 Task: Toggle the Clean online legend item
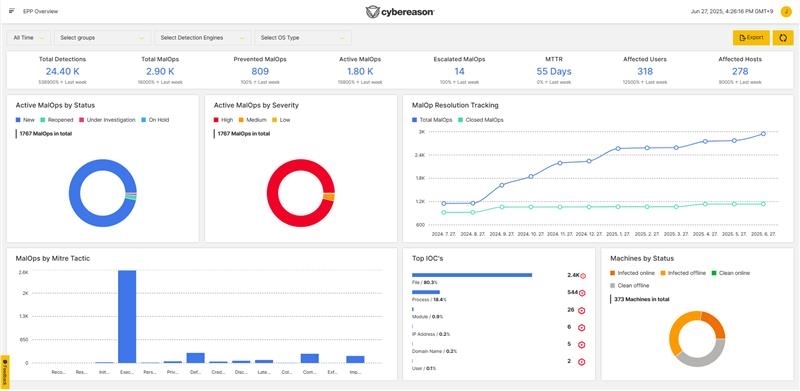pos(731,273)
